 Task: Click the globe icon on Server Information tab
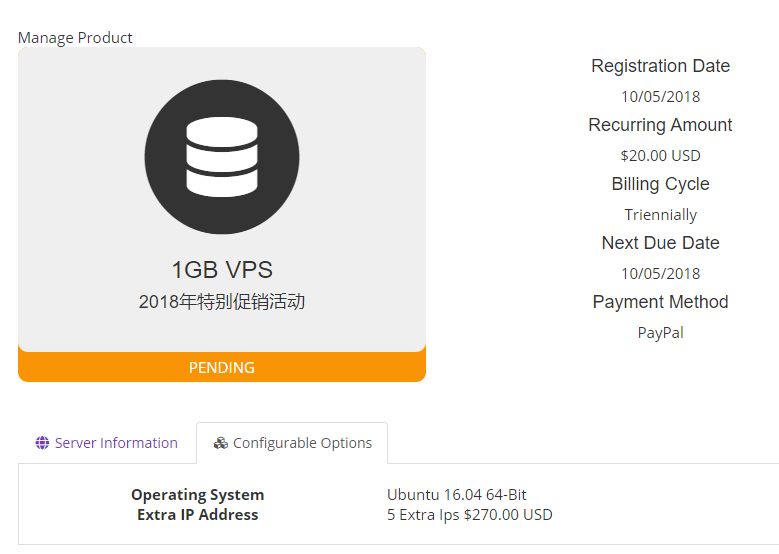click(x=42, y=443)
